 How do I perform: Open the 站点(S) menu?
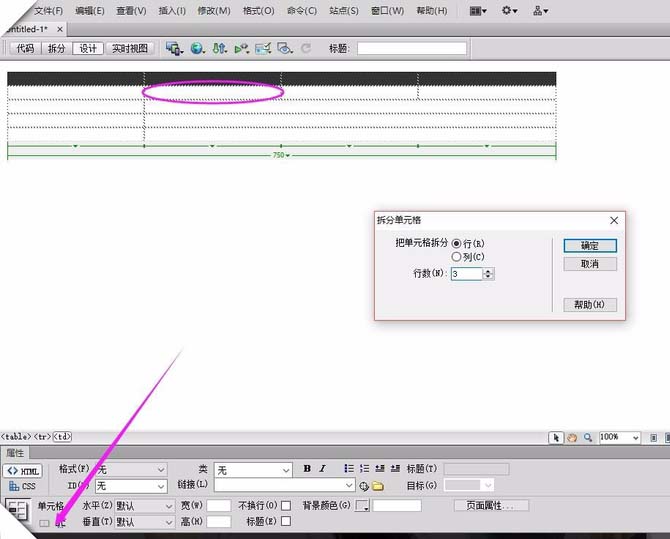344,11
